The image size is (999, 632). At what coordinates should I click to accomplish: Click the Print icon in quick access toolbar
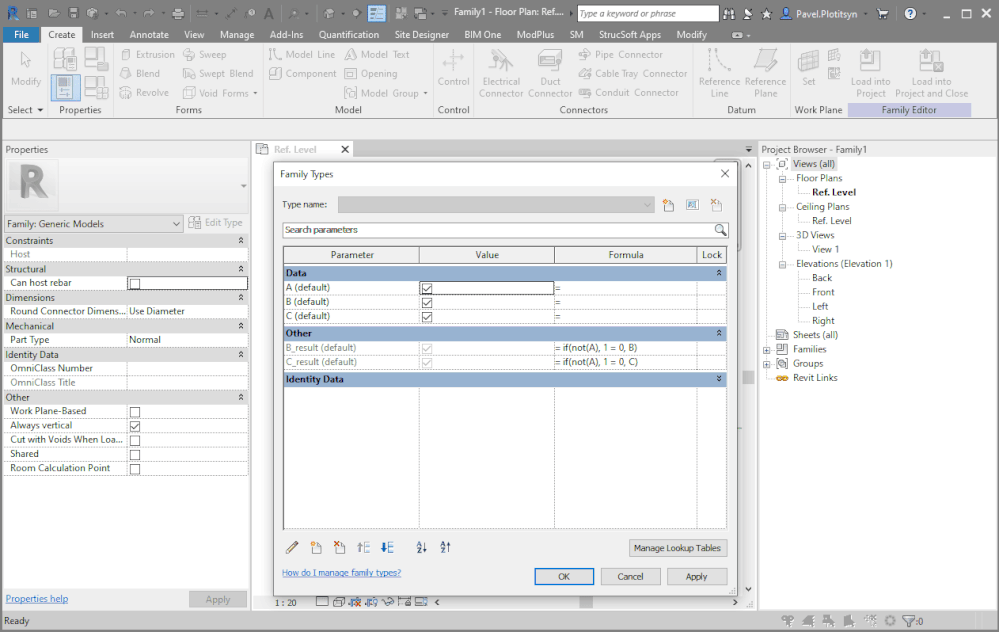[178, 13]
